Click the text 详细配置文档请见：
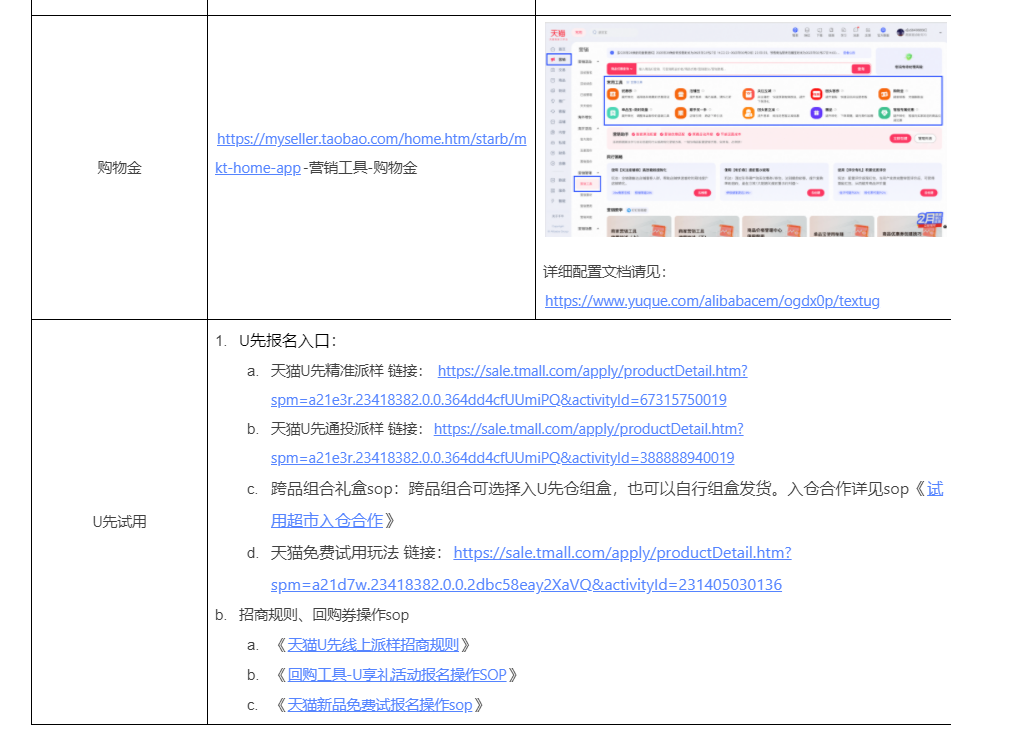Screen dimensions: 1018x738 coord(604,272)
